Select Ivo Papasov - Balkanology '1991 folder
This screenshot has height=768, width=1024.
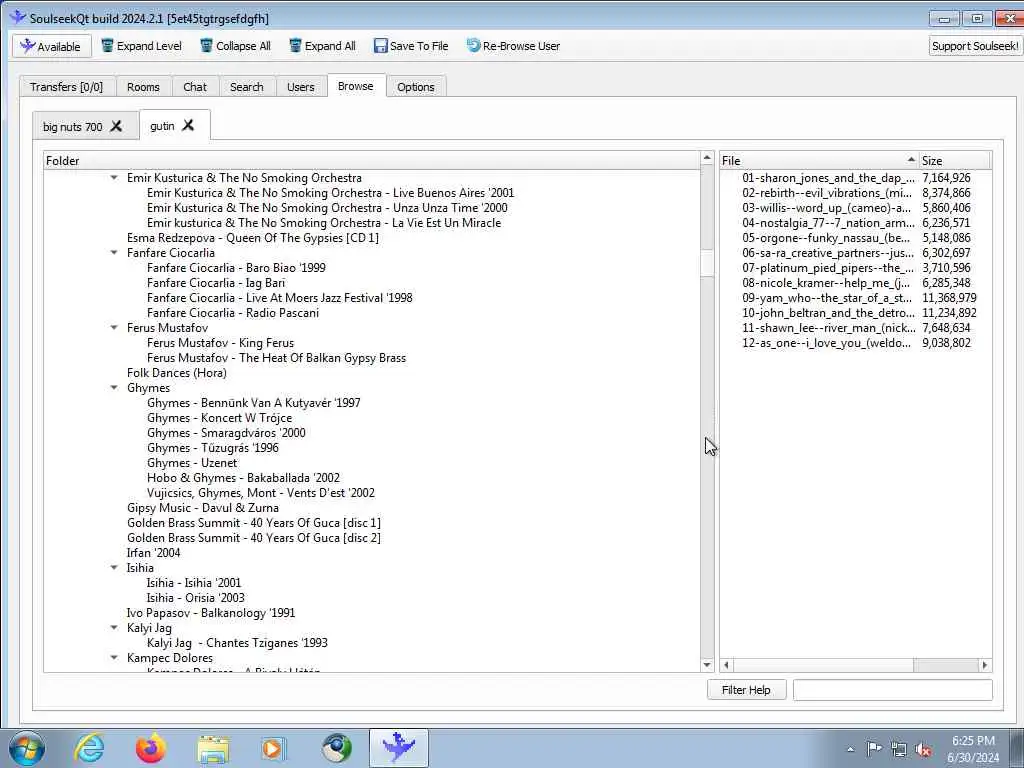pyautogui.click(x=211, y=613)
